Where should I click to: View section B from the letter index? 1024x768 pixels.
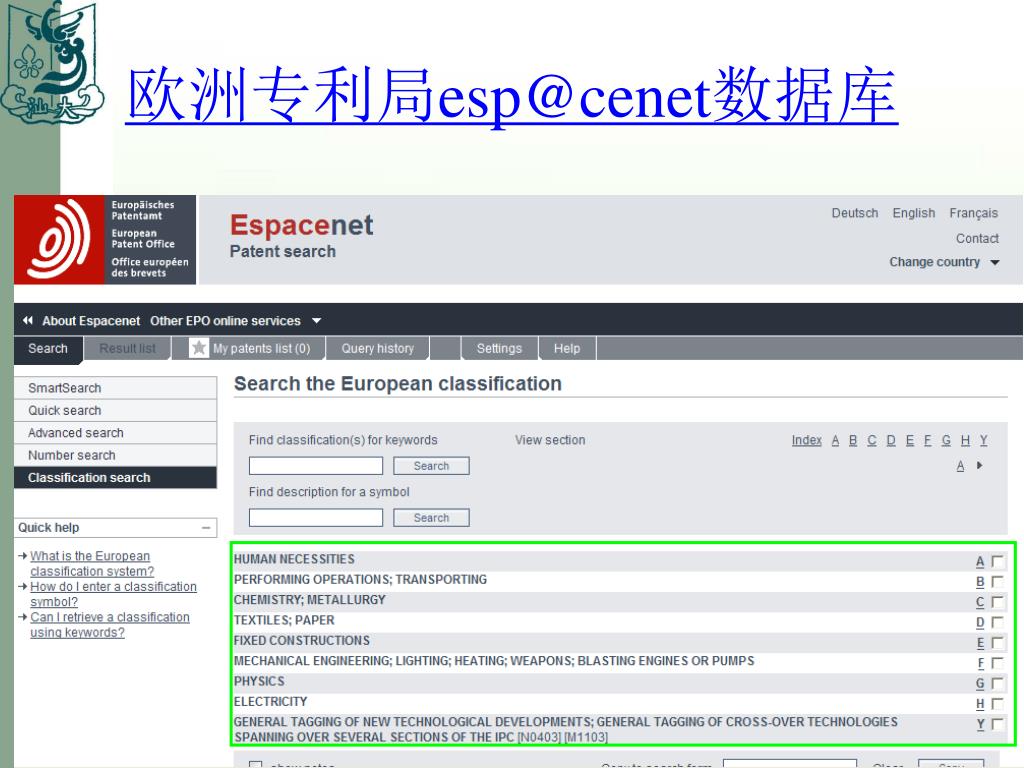(x=853, y=440)
